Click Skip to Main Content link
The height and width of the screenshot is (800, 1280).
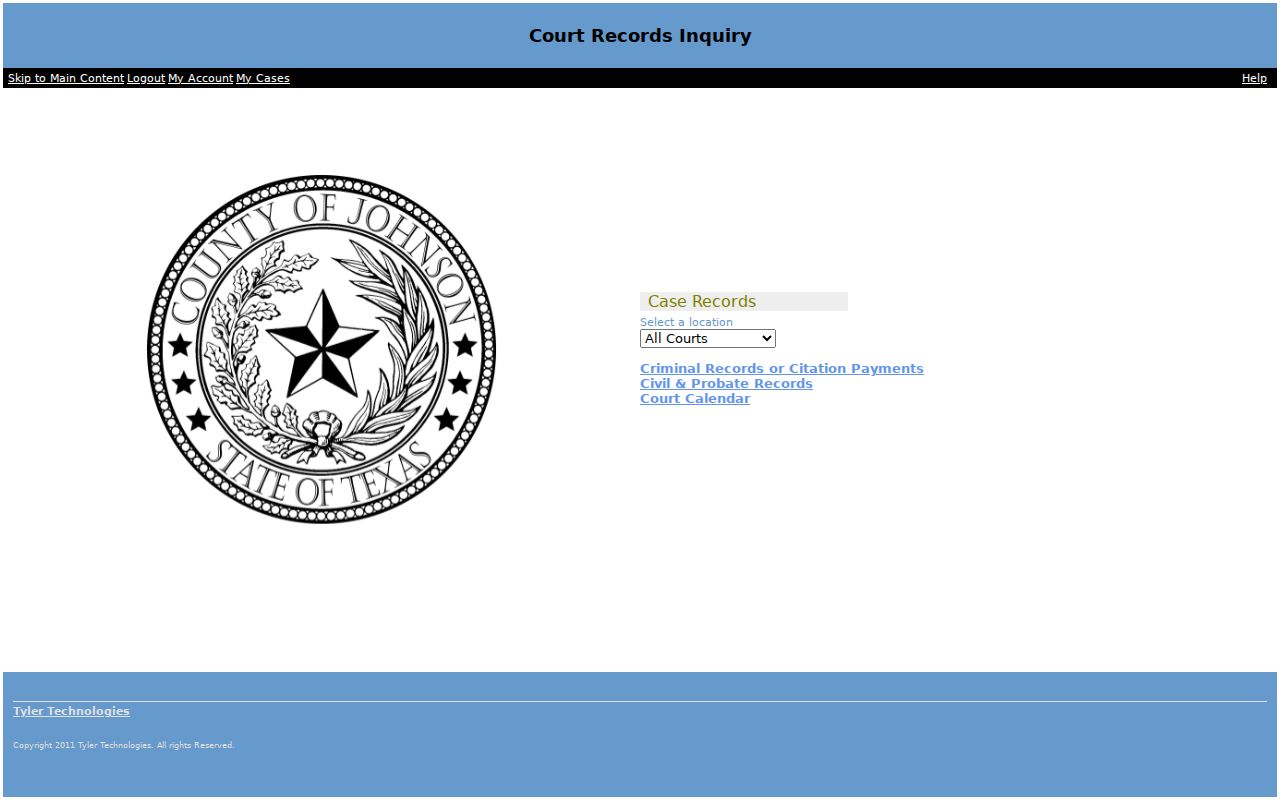[x=66, y=78]
